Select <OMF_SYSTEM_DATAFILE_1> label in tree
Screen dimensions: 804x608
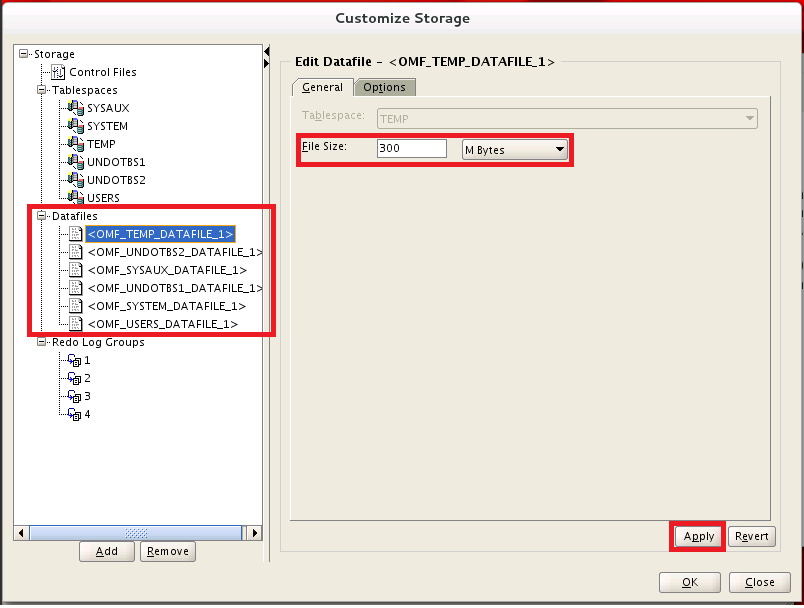coord(167,306)
